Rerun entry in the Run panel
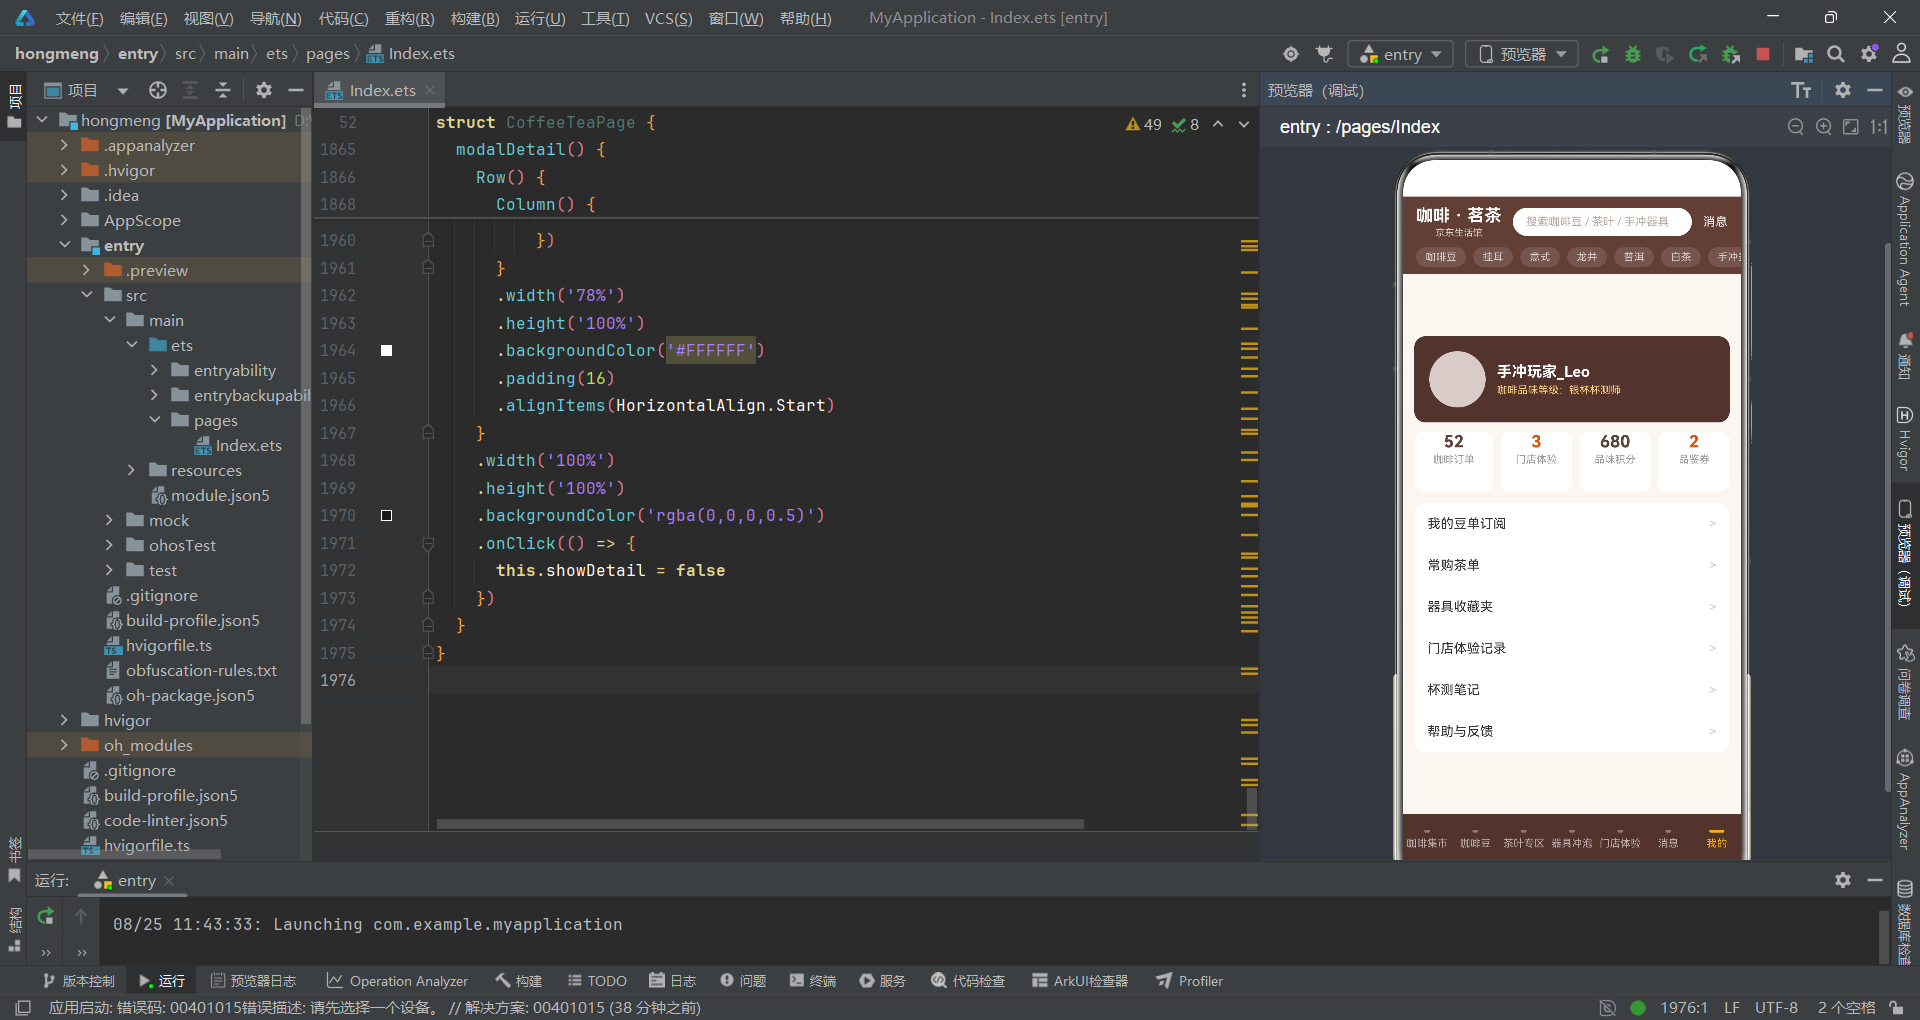This screenshot has height=1020, width=1920. [x=46, y=916]
